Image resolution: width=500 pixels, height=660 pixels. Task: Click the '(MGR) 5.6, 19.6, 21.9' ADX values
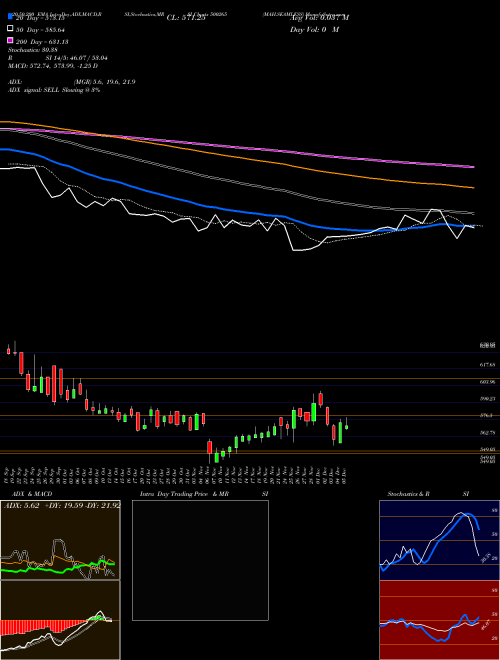tap(104, 82)
